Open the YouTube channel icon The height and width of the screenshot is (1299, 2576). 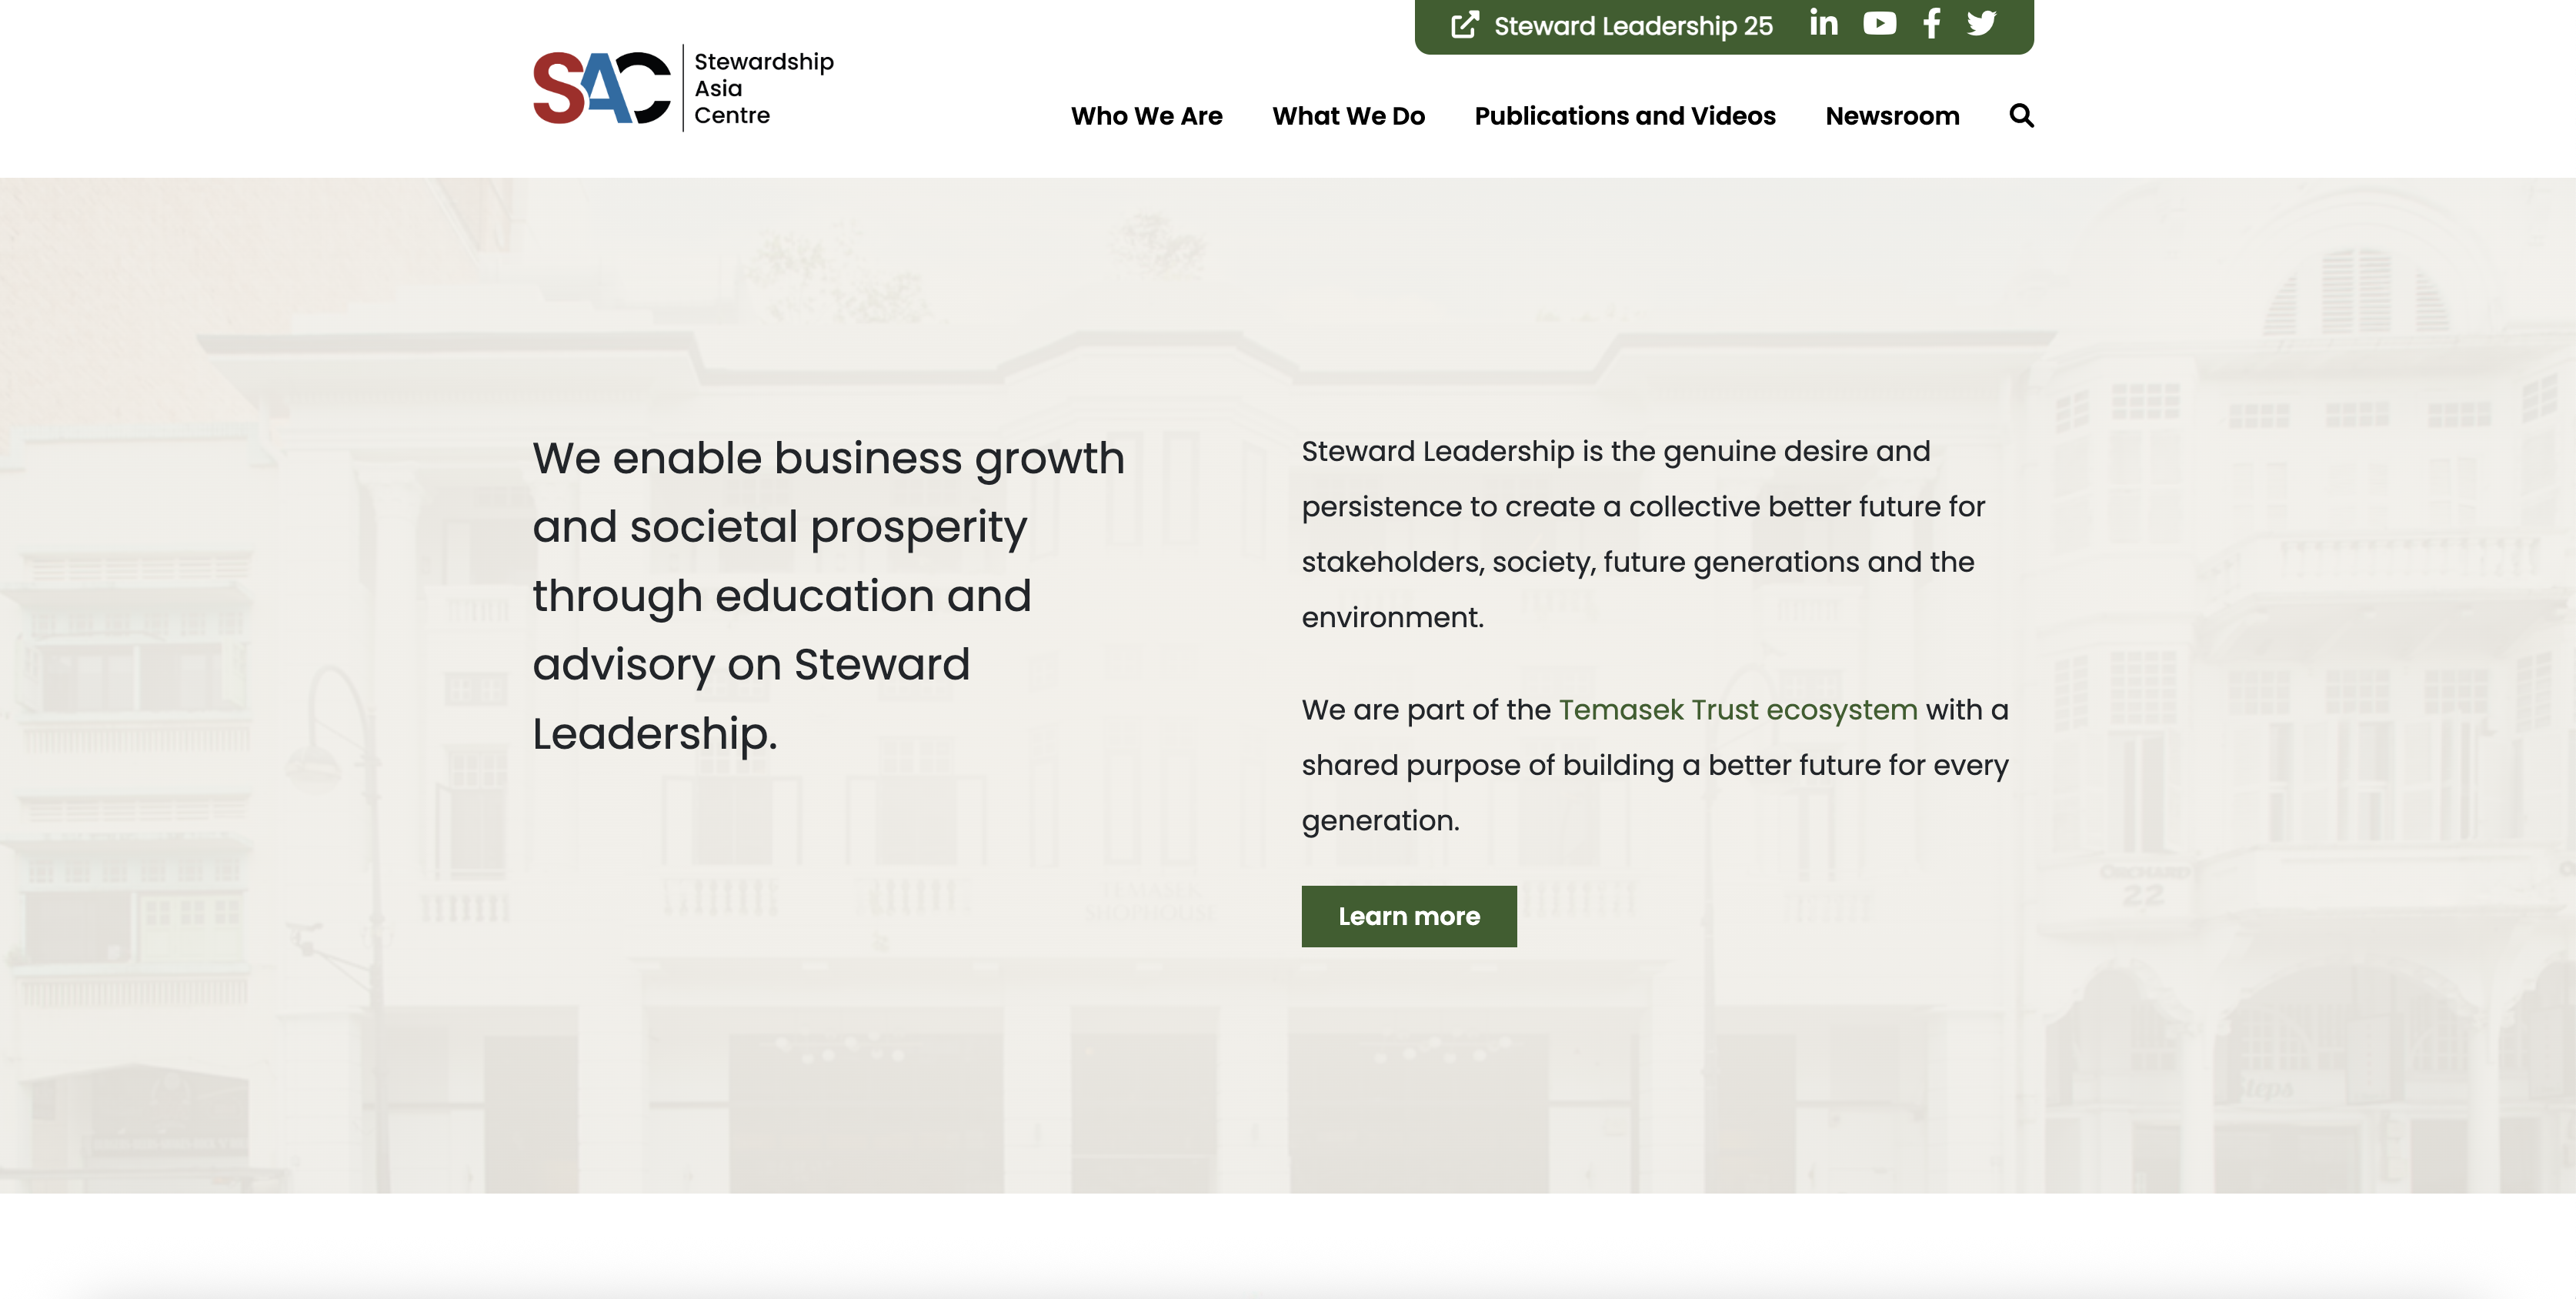[1879, 23]
